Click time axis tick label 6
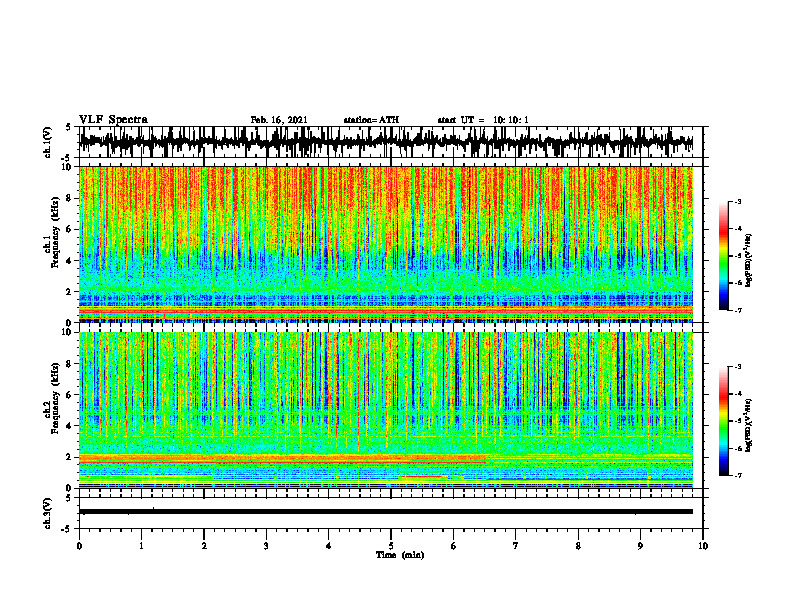The height and width of the screenshot is (612, 792). coord(454,546)
